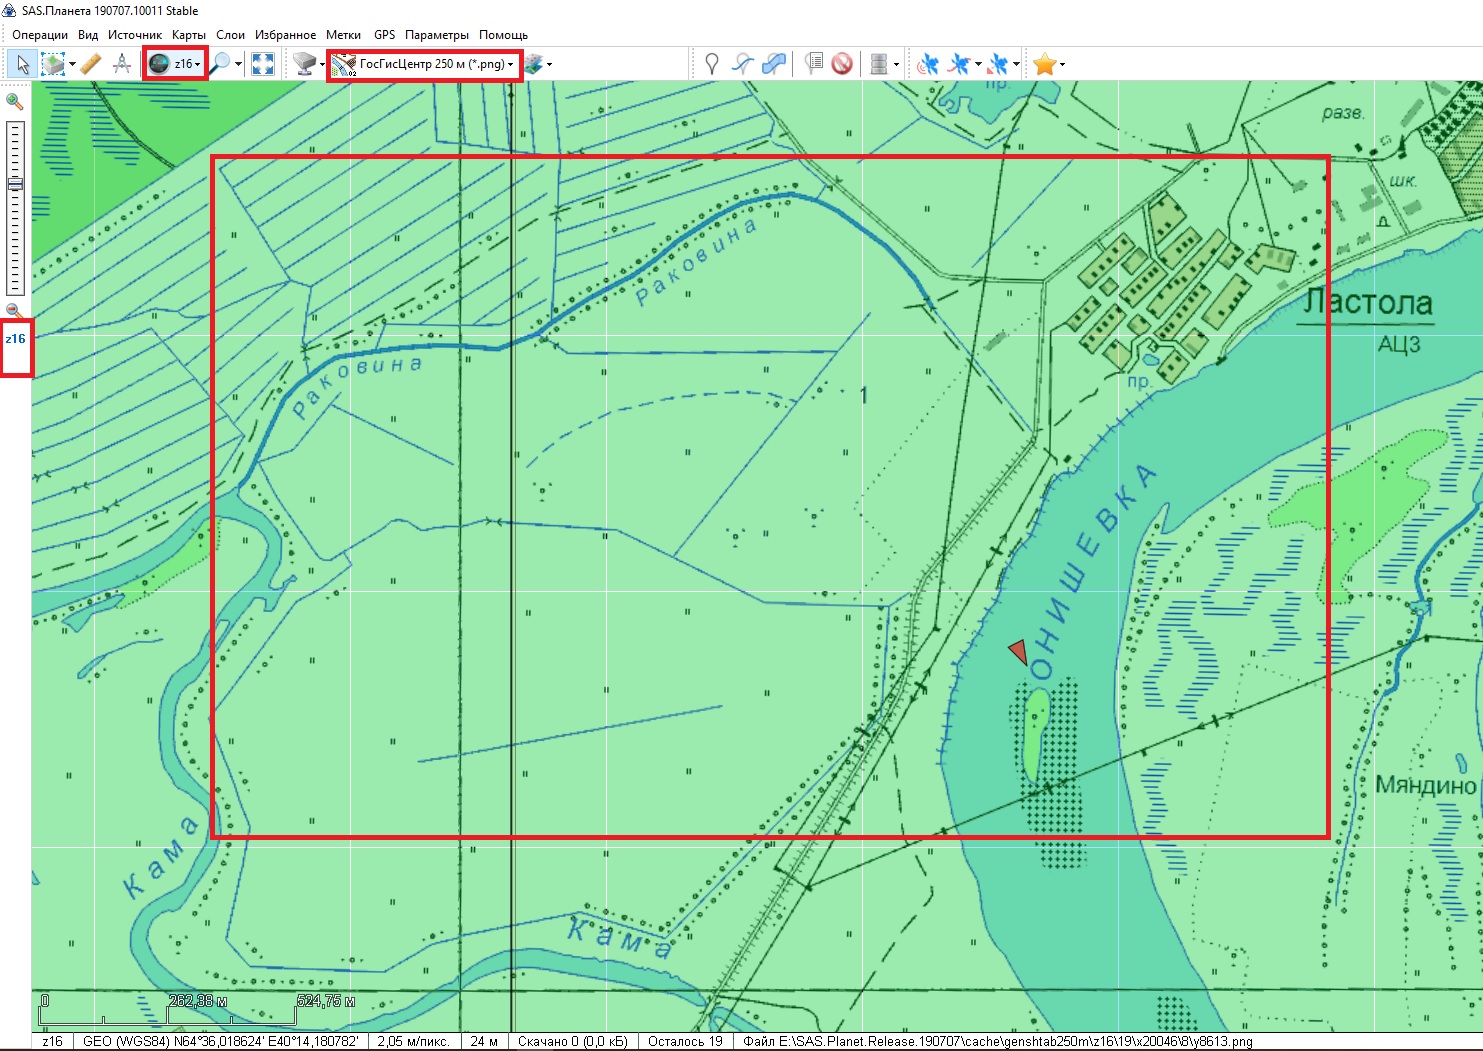Open the Карты menu
The height and width of the screenshot is (1051, 1483).
(188, 35)
